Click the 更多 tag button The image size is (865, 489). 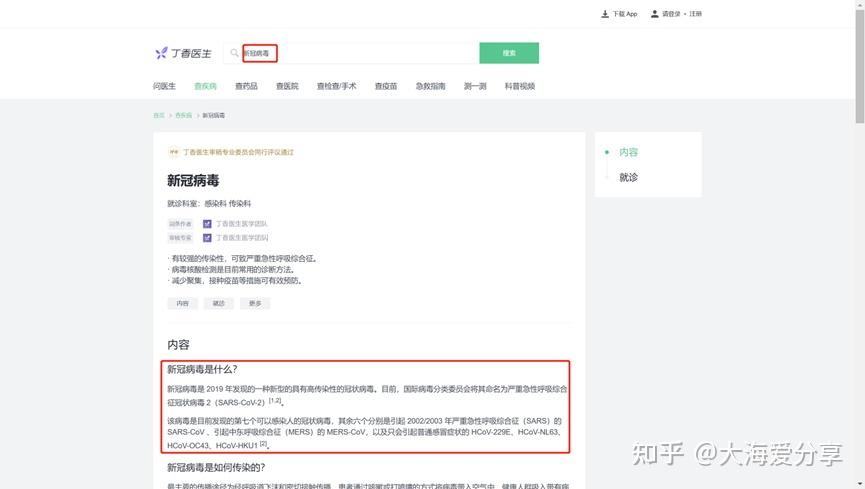pos(255,304)
